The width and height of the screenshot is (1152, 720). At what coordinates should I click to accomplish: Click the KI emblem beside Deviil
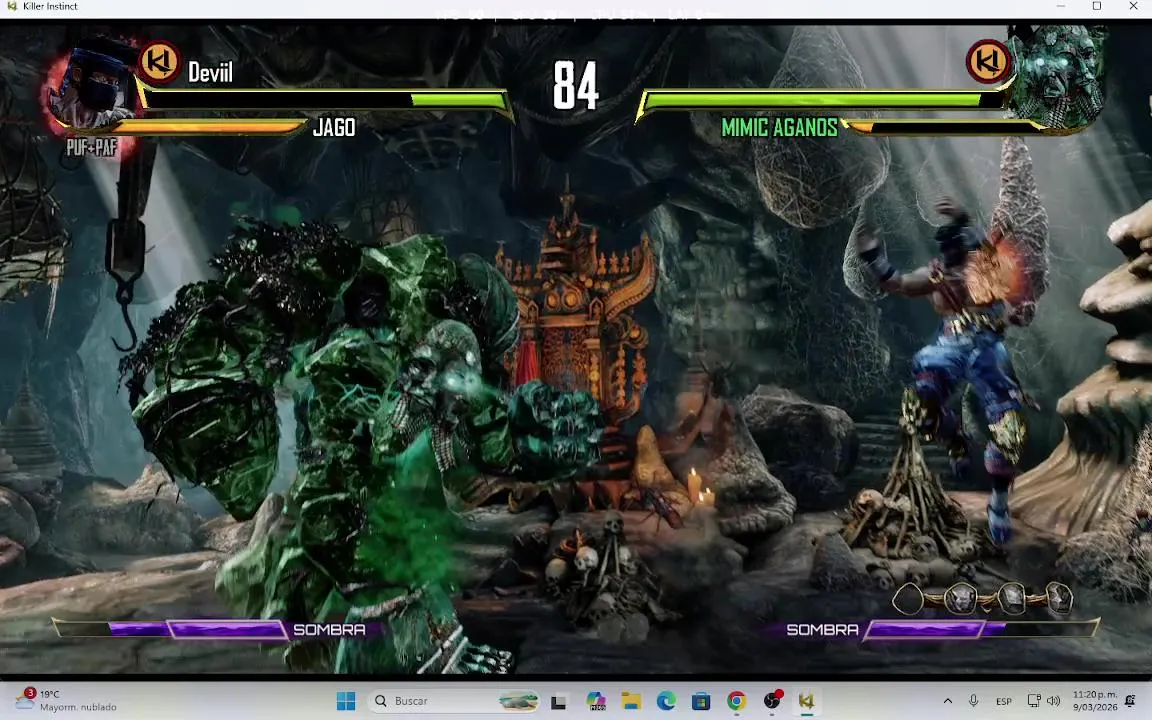(159, 62)
